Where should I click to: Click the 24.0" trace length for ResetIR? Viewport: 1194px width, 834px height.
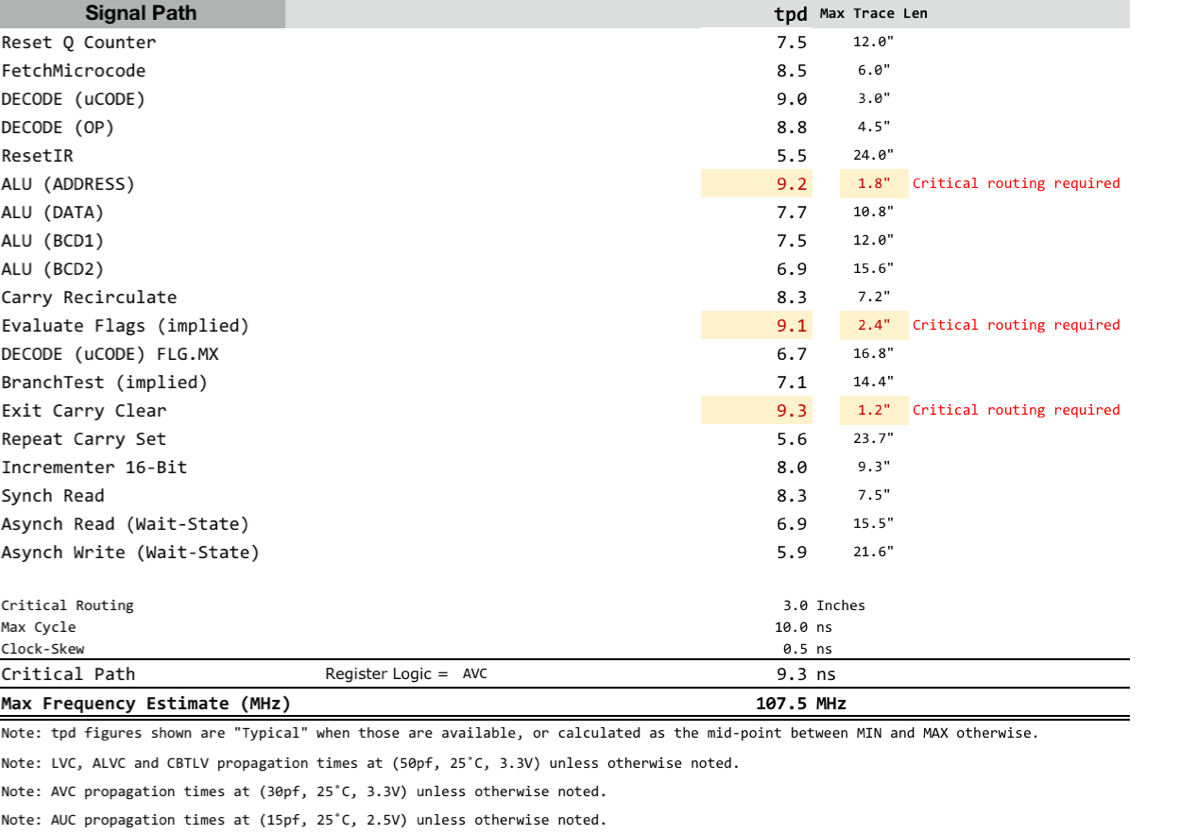872,156
